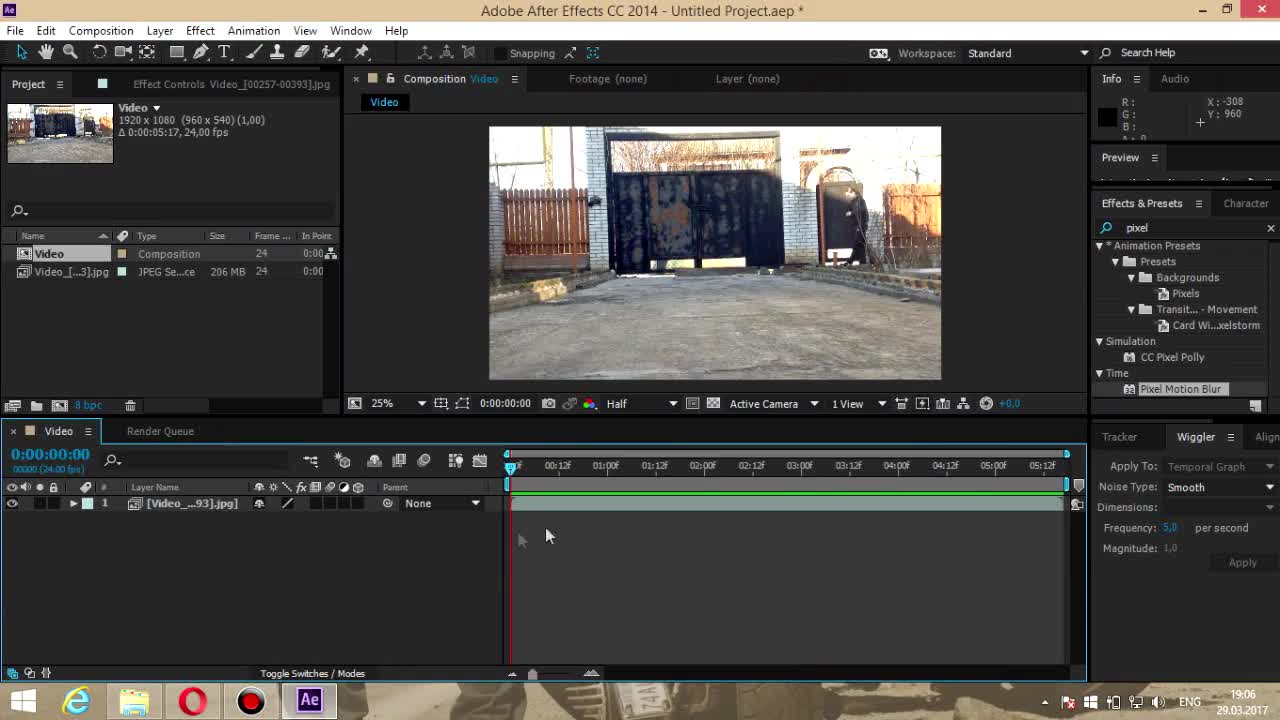Open the Active Camera dropdown
This screenshot has width=1280, height=720.
[773, 403]
